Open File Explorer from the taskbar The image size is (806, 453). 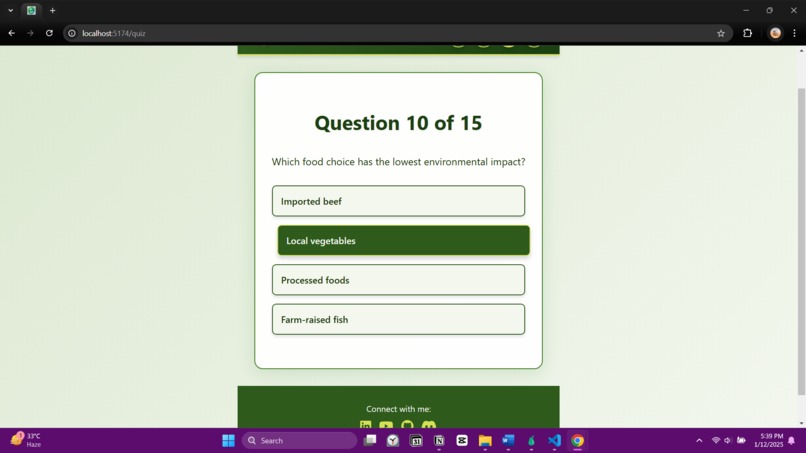pos(485,441)
